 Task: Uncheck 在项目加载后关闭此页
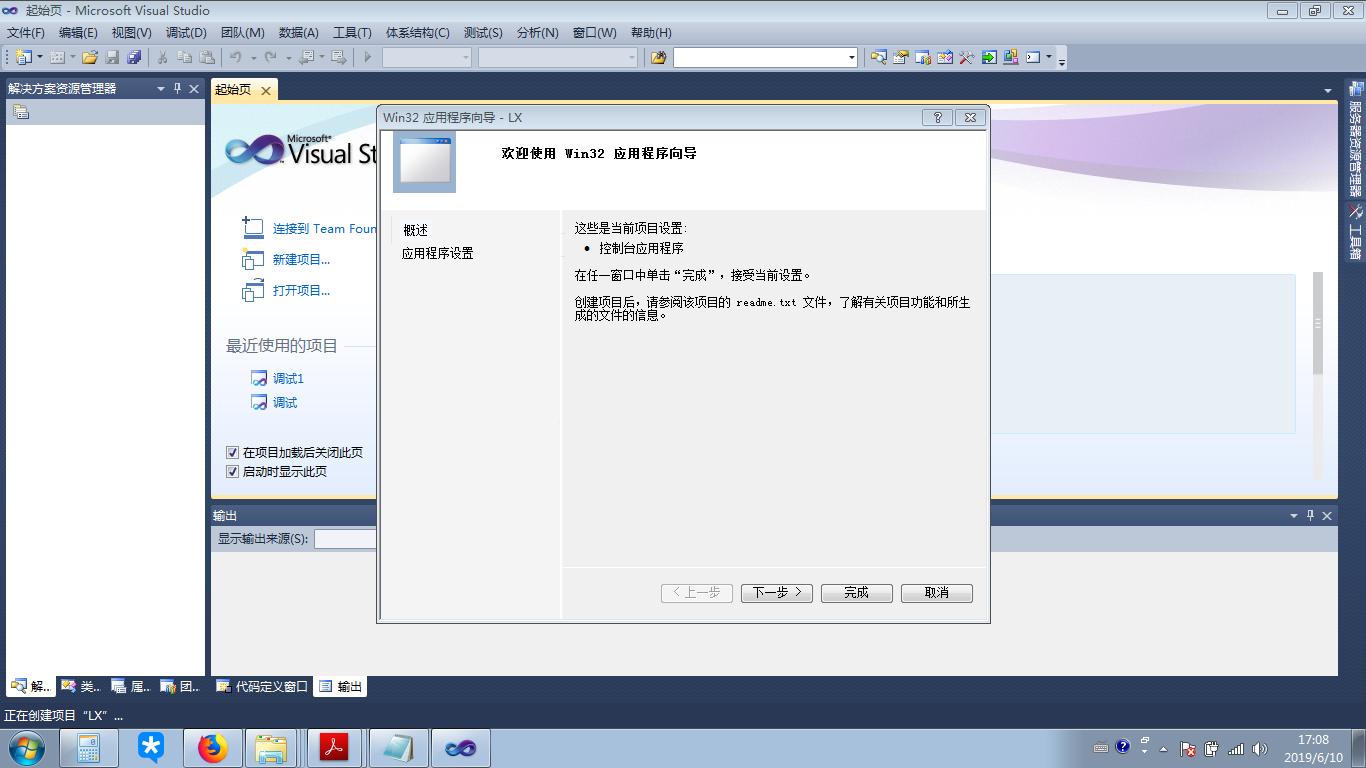click(x=232, y=452)
